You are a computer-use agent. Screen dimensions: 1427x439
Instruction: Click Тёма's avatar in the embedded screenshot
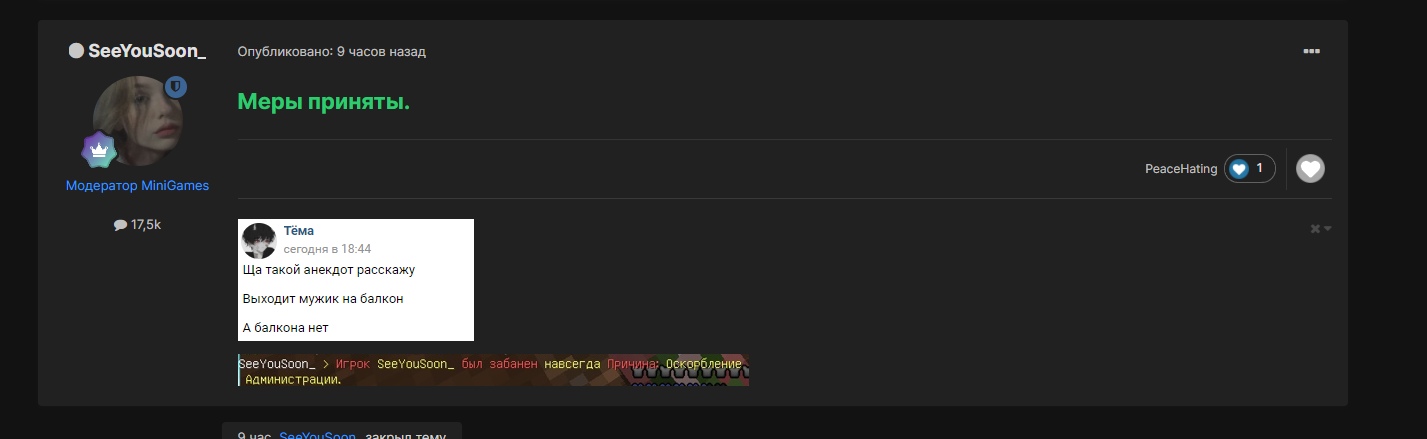click(x=259, y=240)
